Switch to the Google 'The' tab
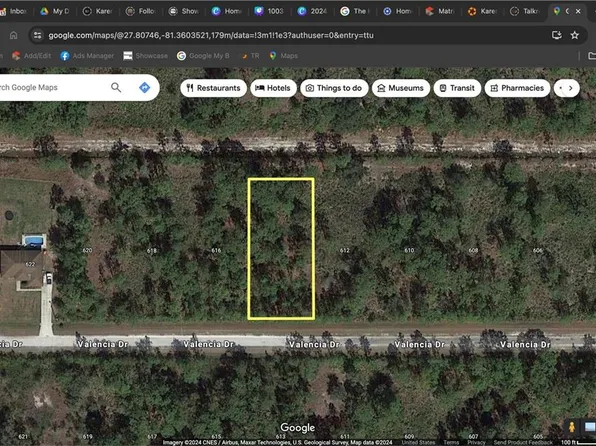The image size is (596, 446). [356, 11]
